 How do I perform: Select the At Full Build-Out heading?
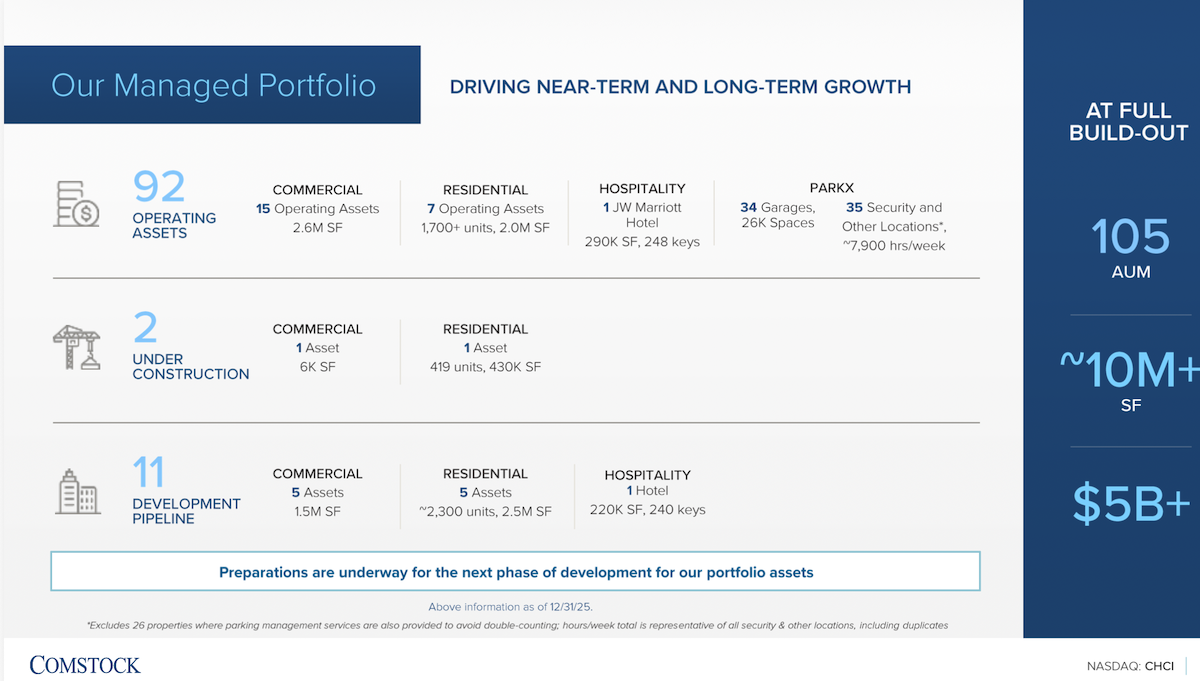1129,122
